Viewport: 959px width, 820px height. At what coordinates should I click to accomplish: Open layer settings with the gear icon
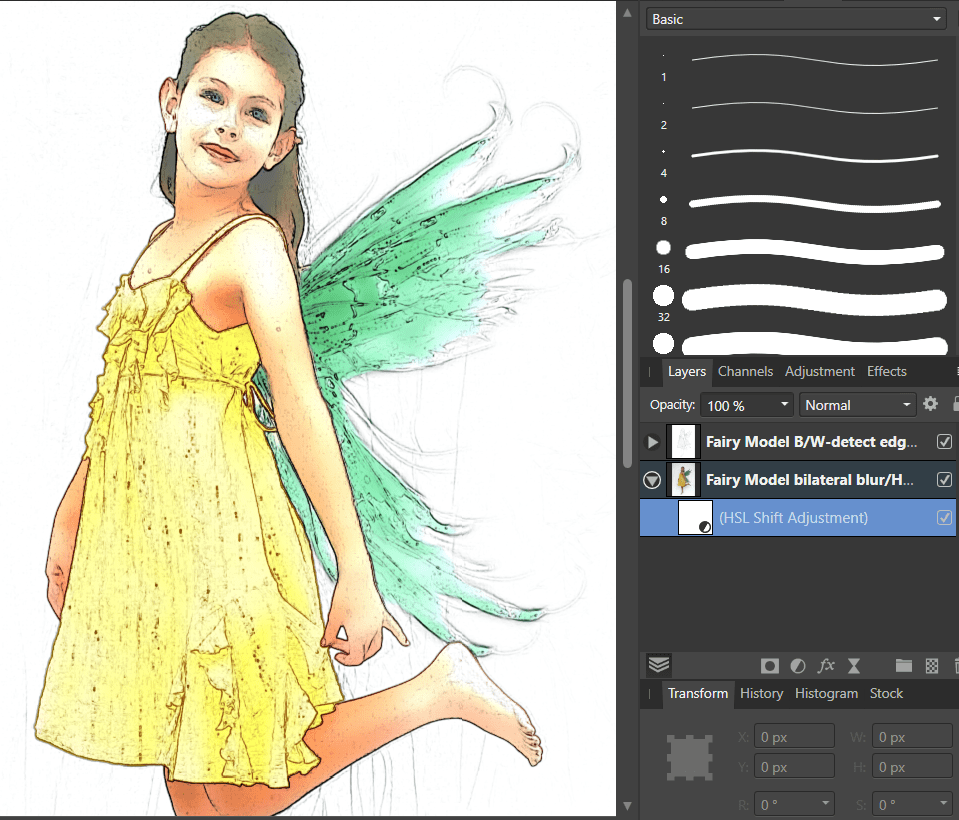(930, 404)
